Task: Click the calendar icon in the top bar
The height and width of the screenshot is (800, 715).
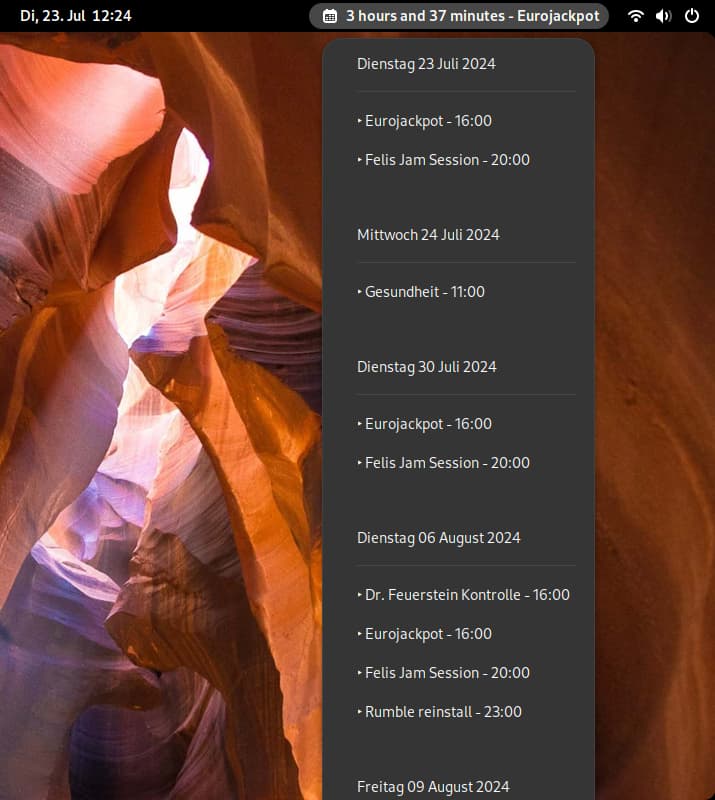Action: 330,16
